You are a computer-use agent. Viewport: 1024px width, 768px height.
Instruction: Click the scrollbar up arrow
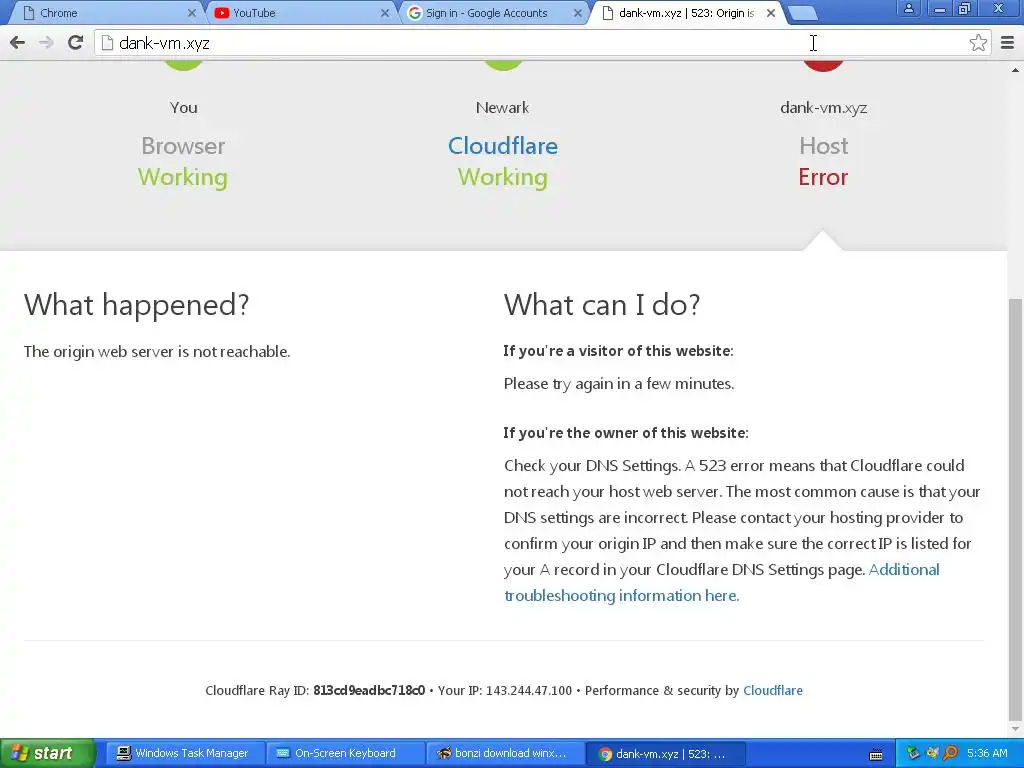pos(1016,70)
